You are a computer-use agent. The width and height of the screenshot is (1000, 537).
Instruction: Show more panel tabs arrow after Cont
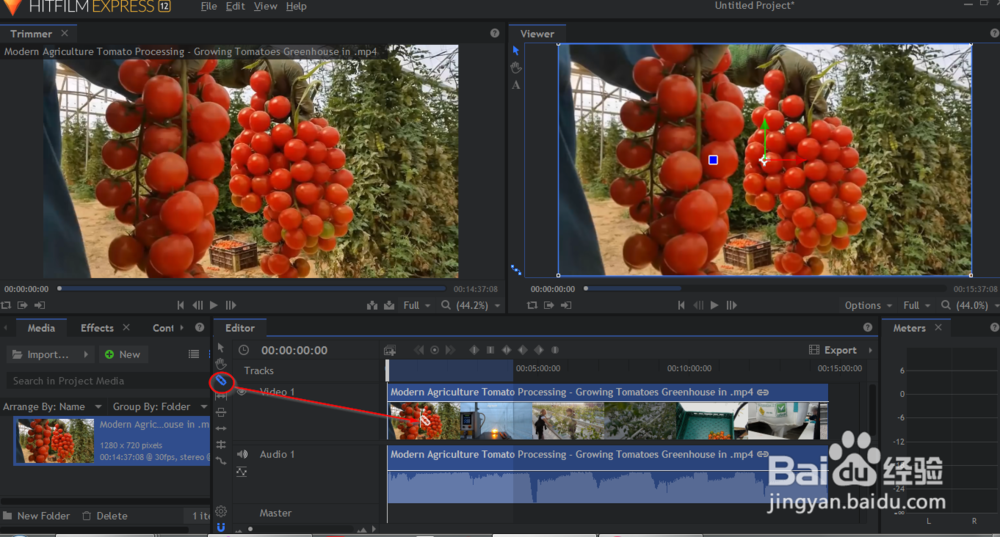182,328
